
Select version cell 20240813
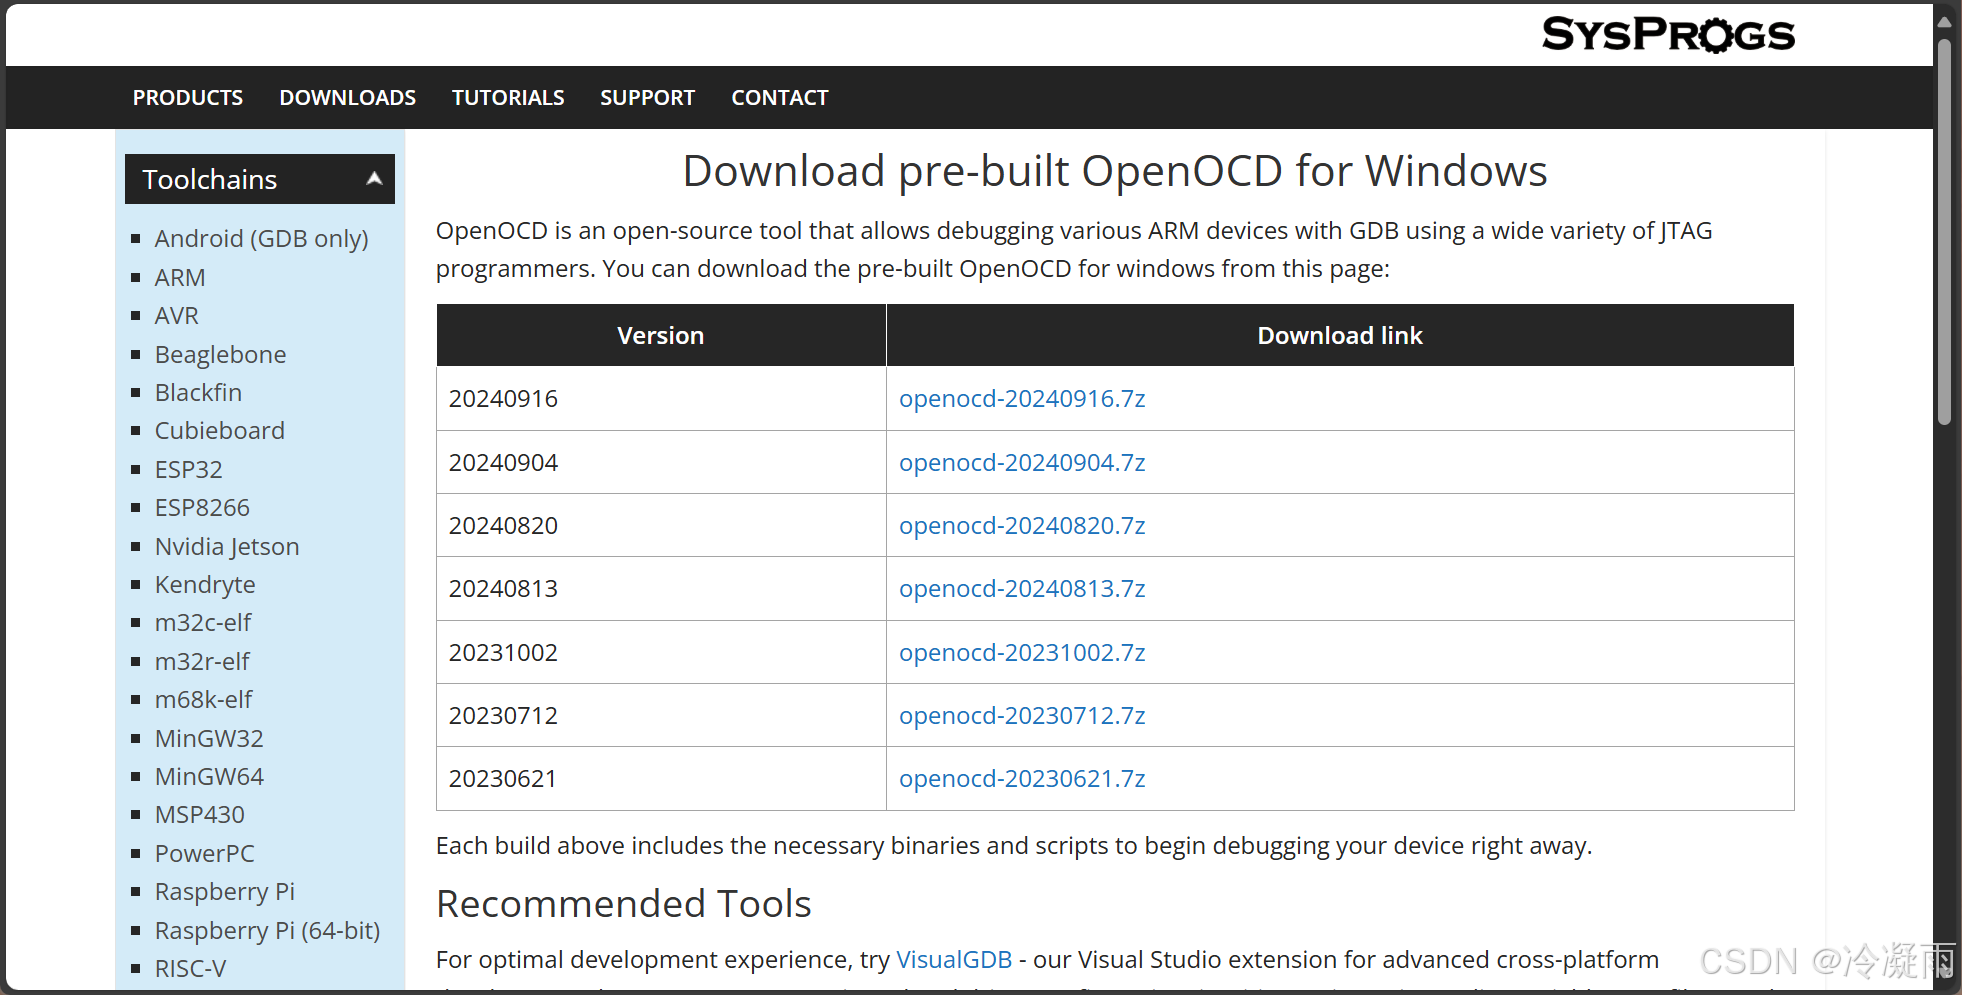[661, 589]
